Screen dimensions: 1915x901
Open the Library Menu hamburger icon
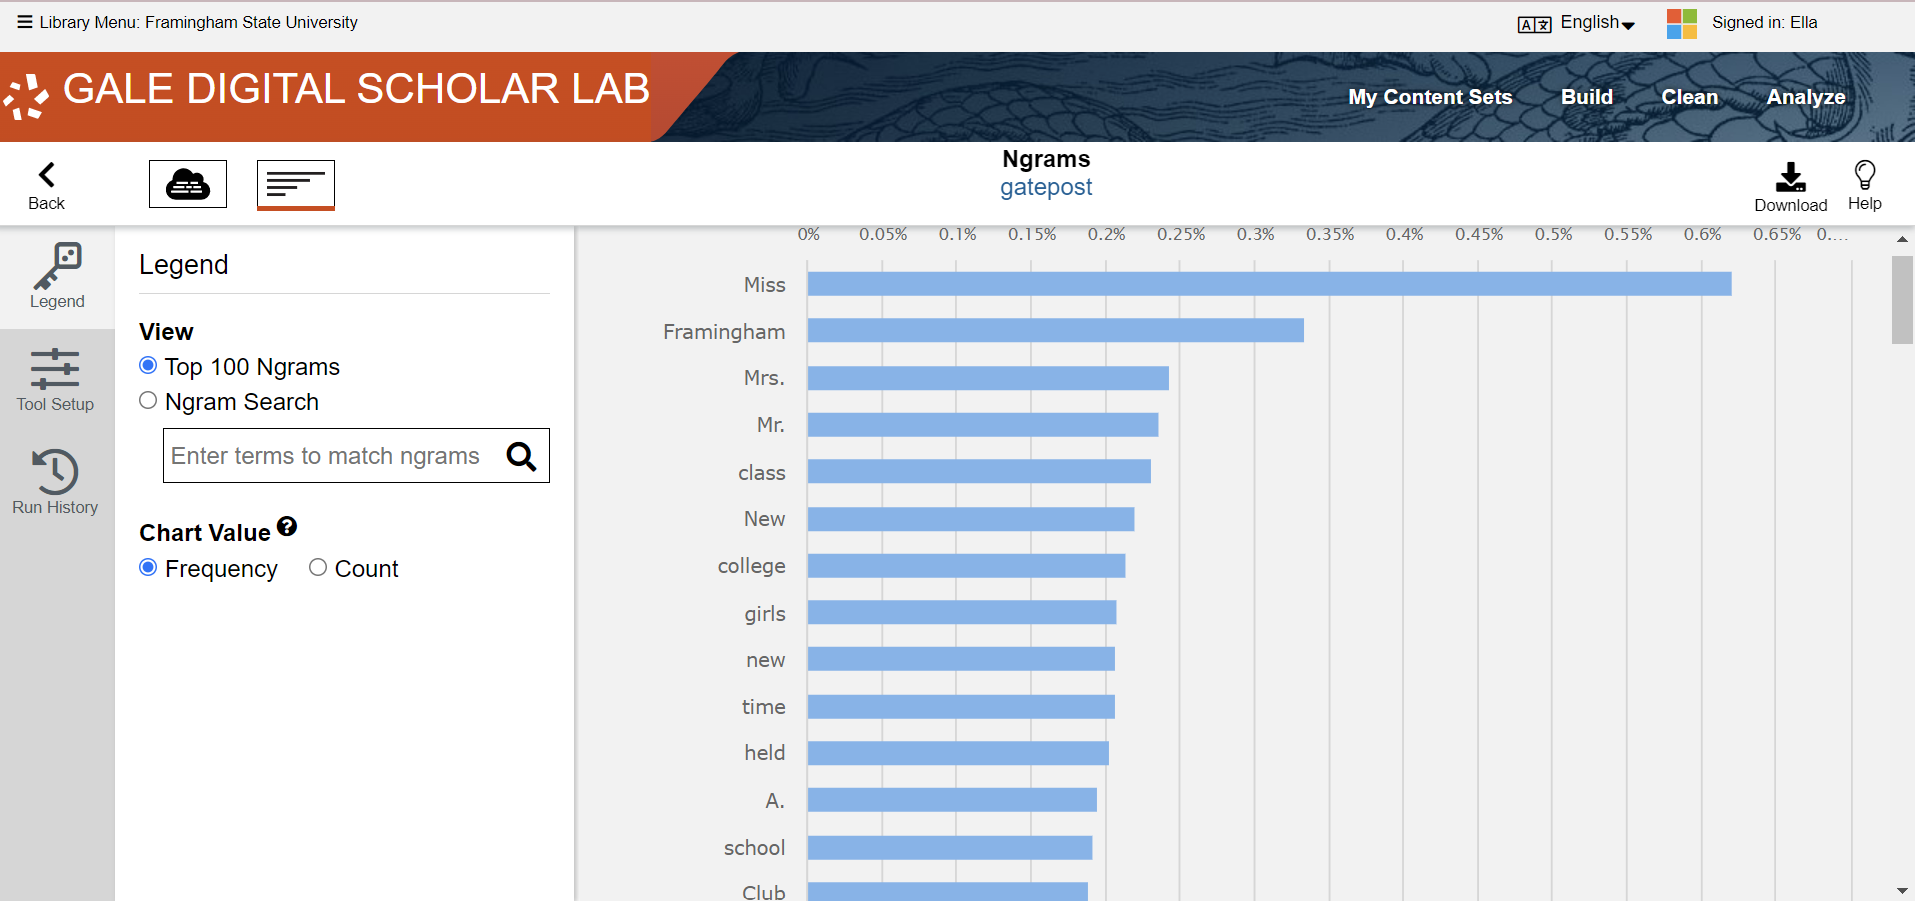pos(25,22)
